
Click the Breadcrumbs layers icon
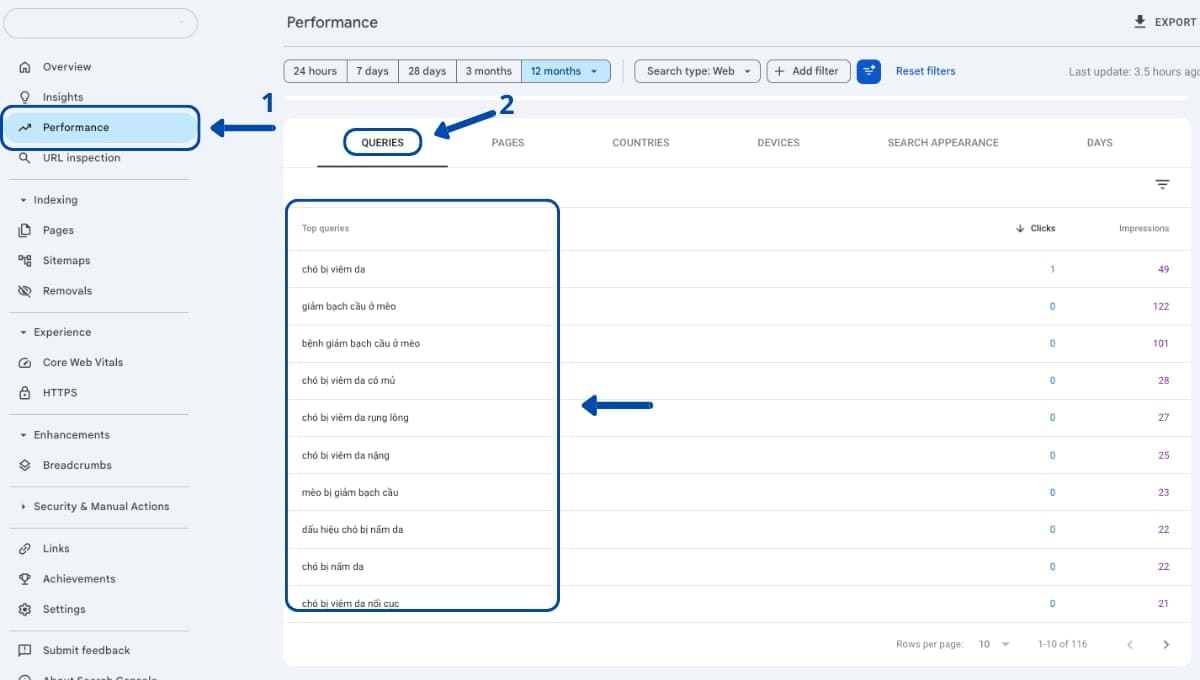(x=25, y=465)
